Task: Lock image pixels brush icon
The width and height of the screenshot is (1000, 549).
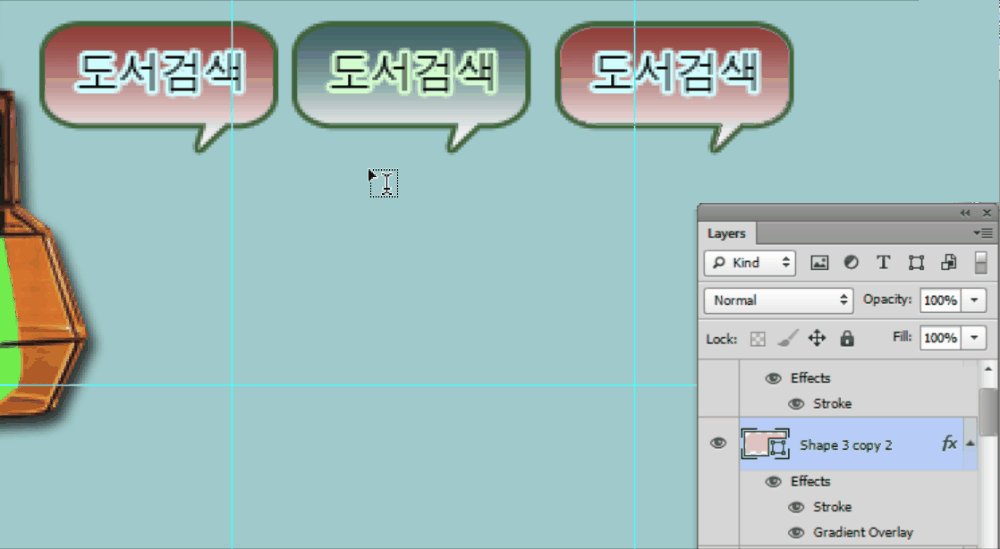Action: pyautogui.click(x=788, y=338)
